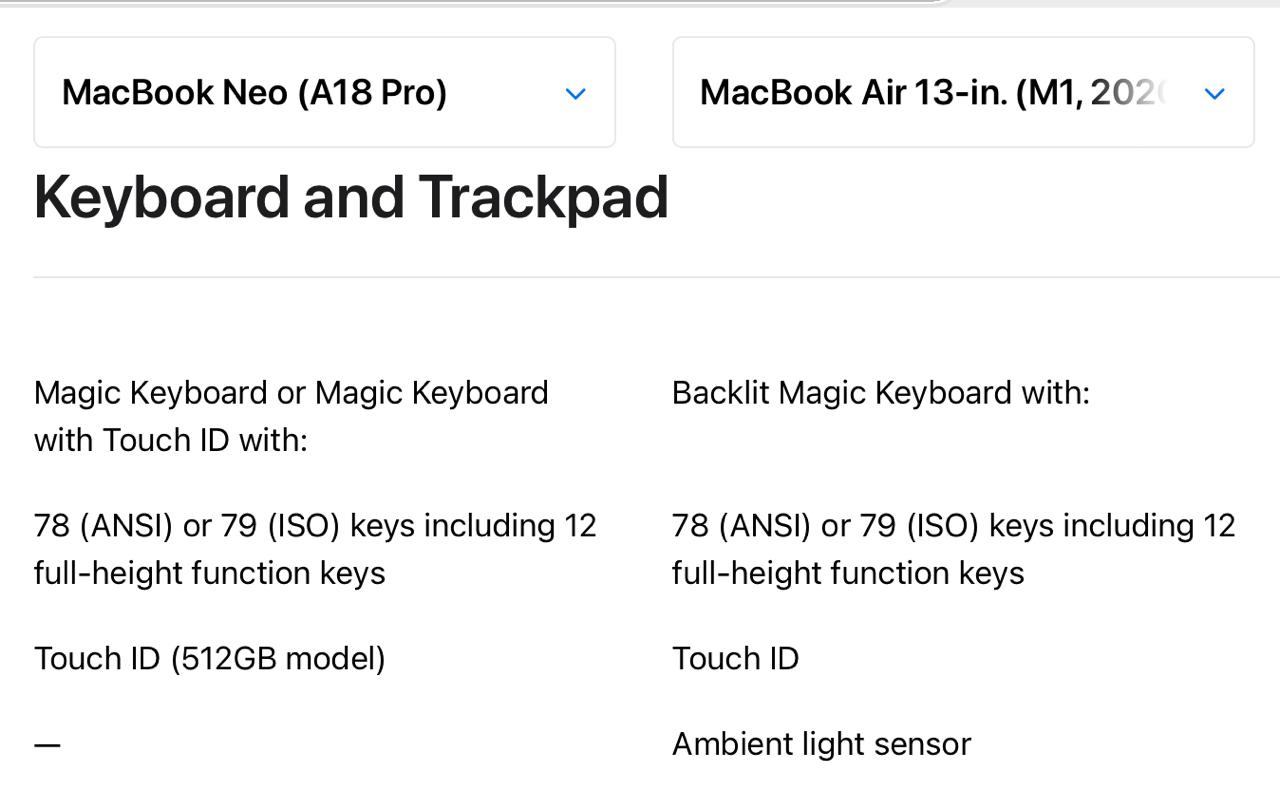1280x790 pixels.
Task: Open the MacBook Neo (A18 Pro) model selector
Action: [x=324, y=93]
